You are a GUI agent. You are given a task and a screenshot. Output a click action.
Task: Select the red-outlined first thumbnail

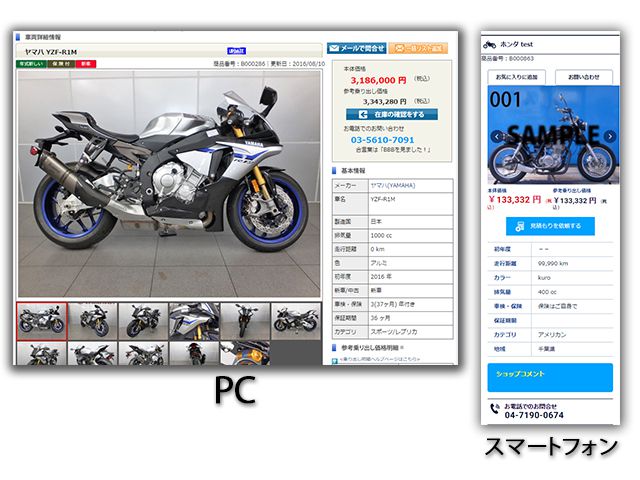(42, 321)
